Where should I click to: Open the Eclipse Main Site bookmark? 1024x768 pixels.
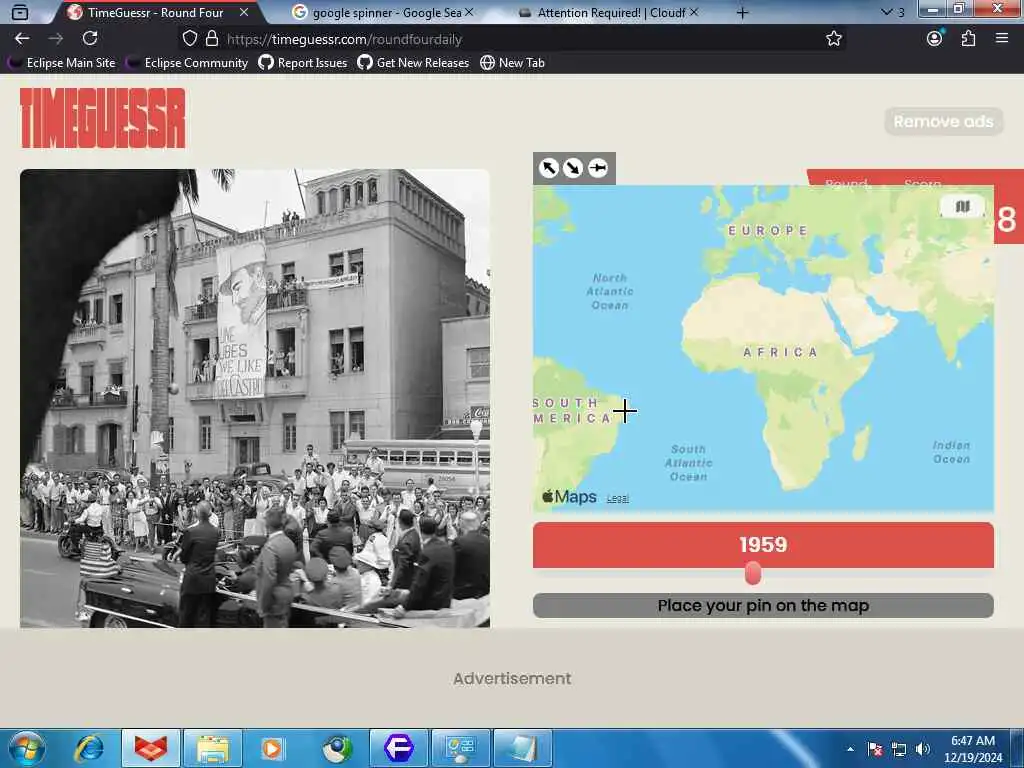[x=62, y=63]
